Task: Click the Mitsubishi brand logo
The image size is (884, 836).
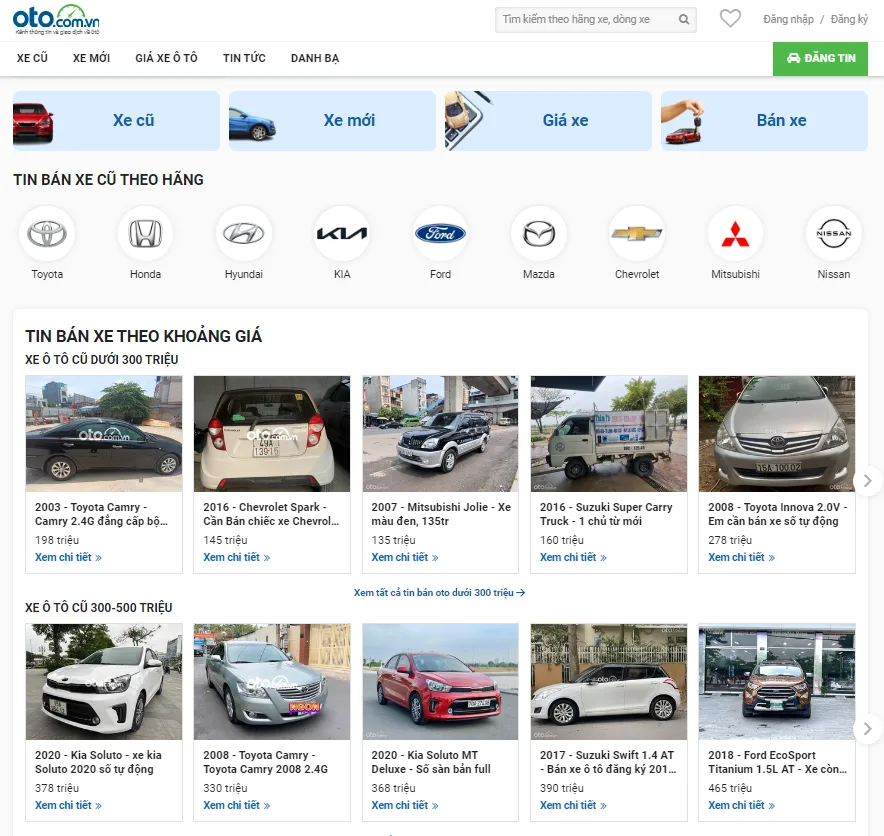Action: tap(735, 230)
